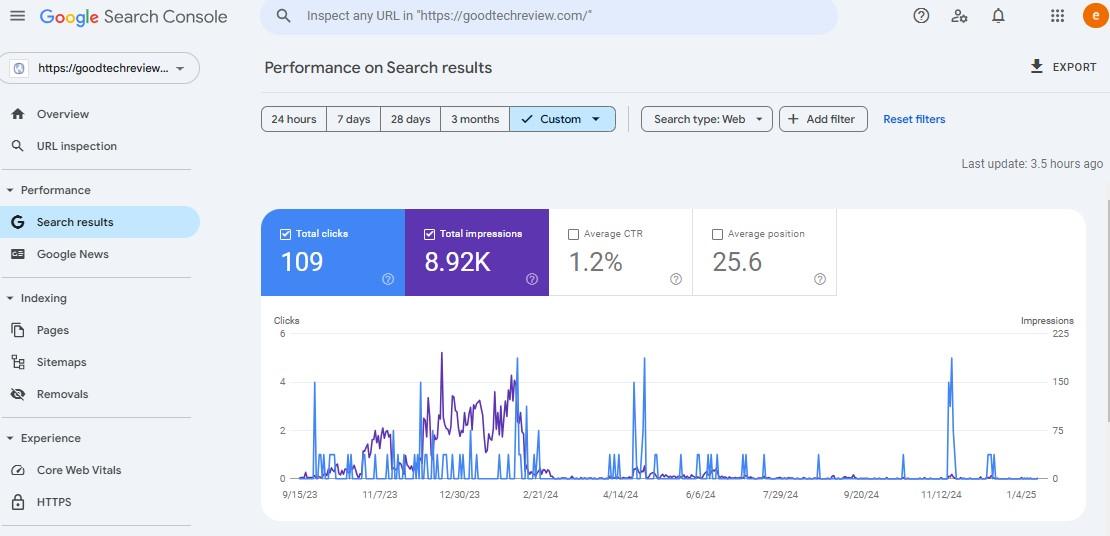
Task: Click the 1.2% average CTR value
Action: tap(595, 262)
